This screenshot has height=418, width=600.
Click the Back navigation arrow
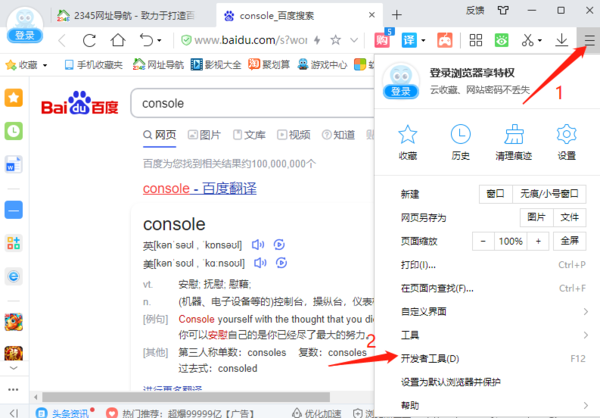tap(62, 40)
